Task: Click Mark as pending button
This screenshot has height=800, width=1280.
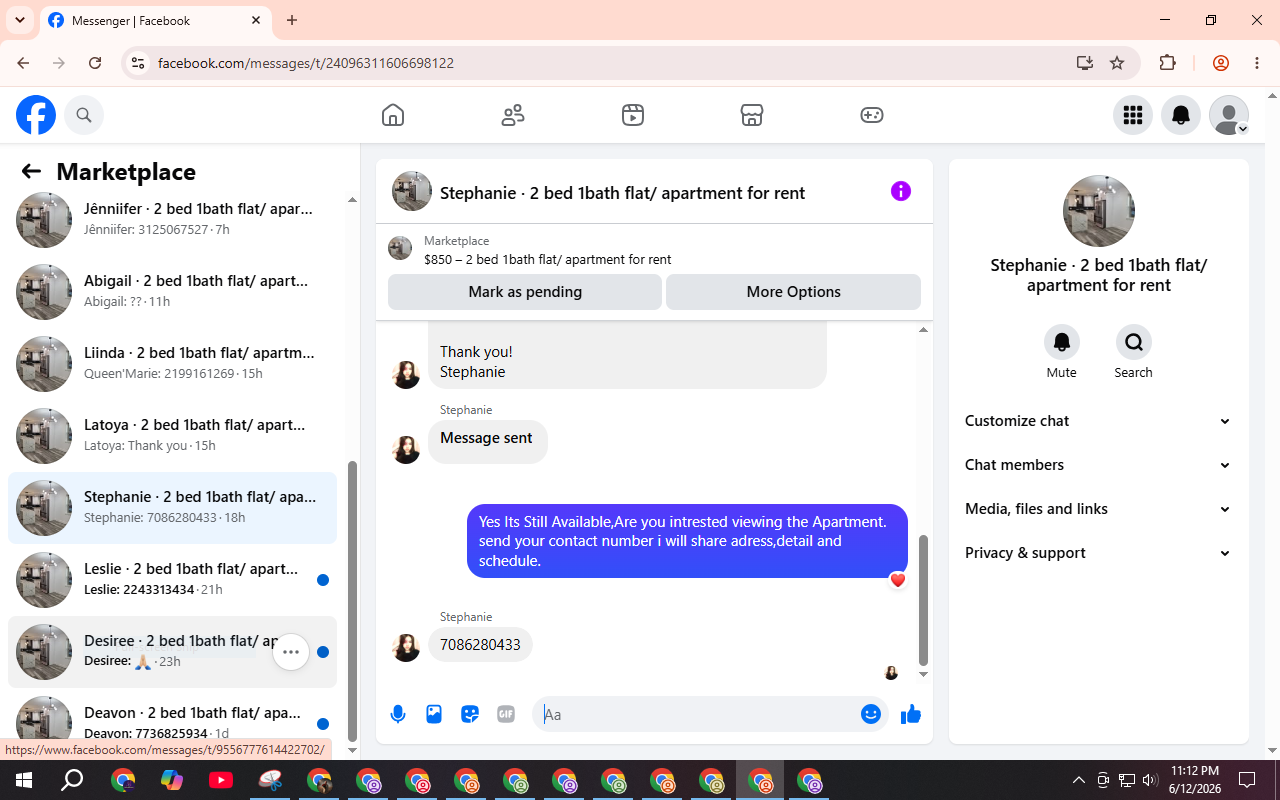Action: click(x=525, y=292)
